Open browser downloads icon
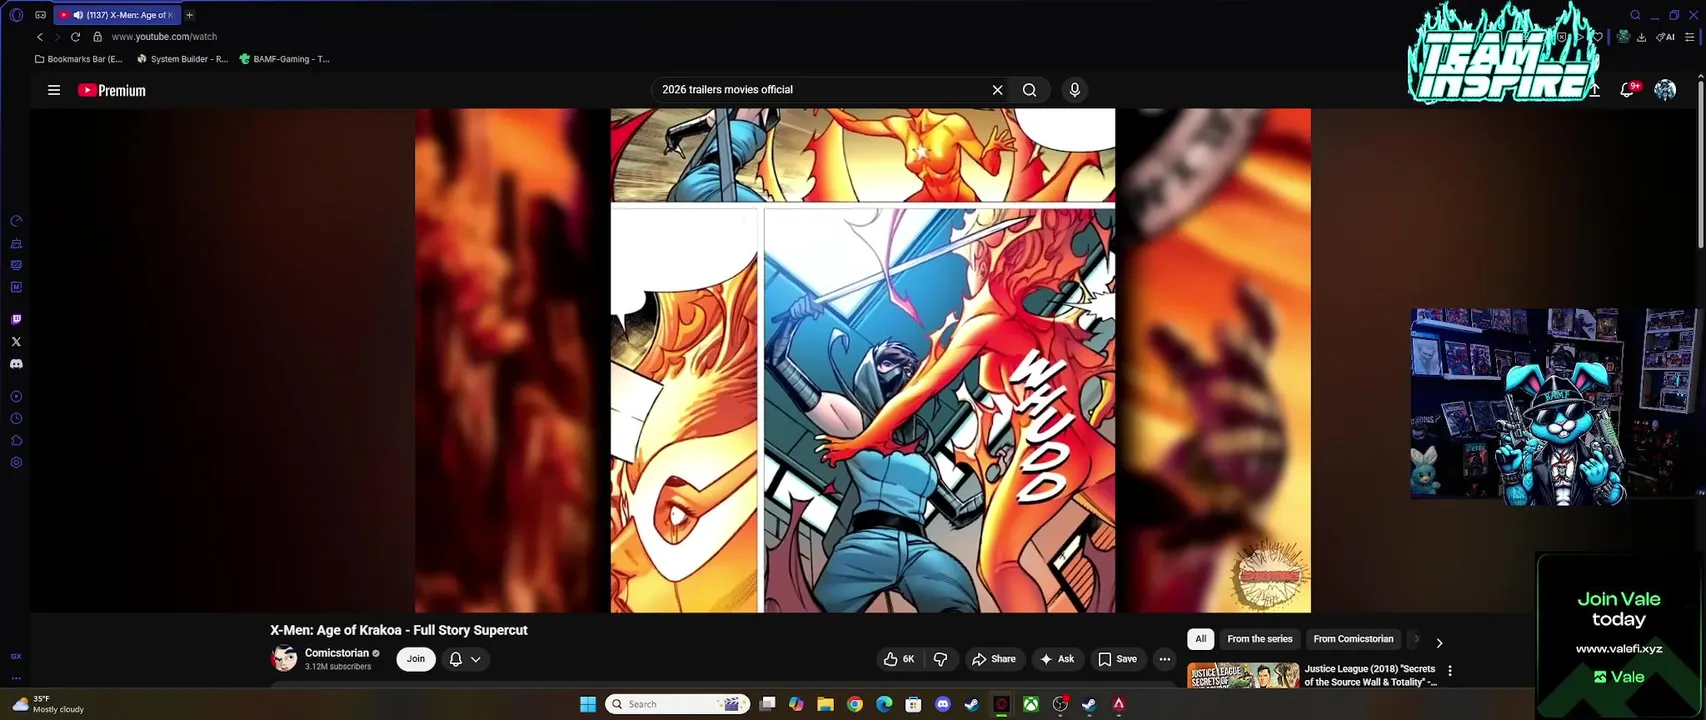 click(x=1643, y=37)
